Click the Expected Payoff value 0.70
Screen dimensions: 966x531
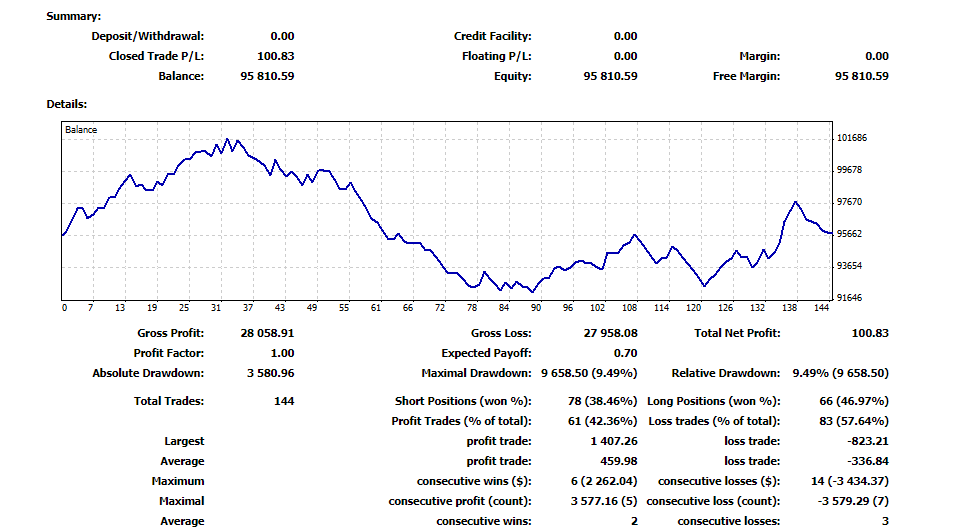[625, 353]
